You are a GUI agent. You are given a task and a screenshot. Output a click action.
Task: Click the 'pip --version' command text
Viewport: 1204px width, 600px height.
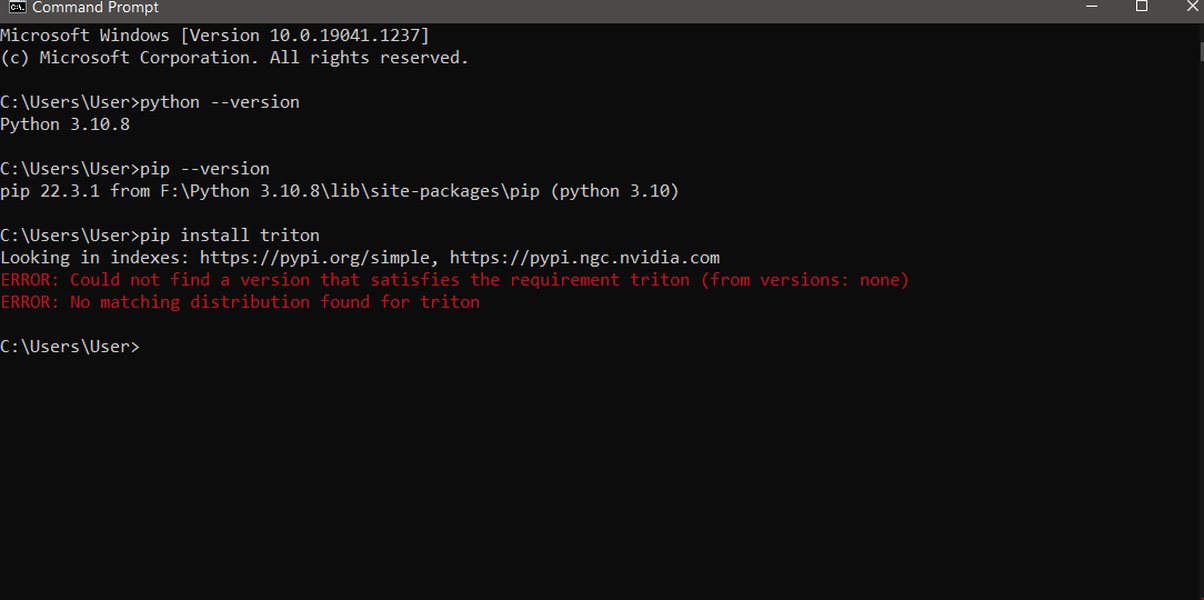click(x=205, y=169)
